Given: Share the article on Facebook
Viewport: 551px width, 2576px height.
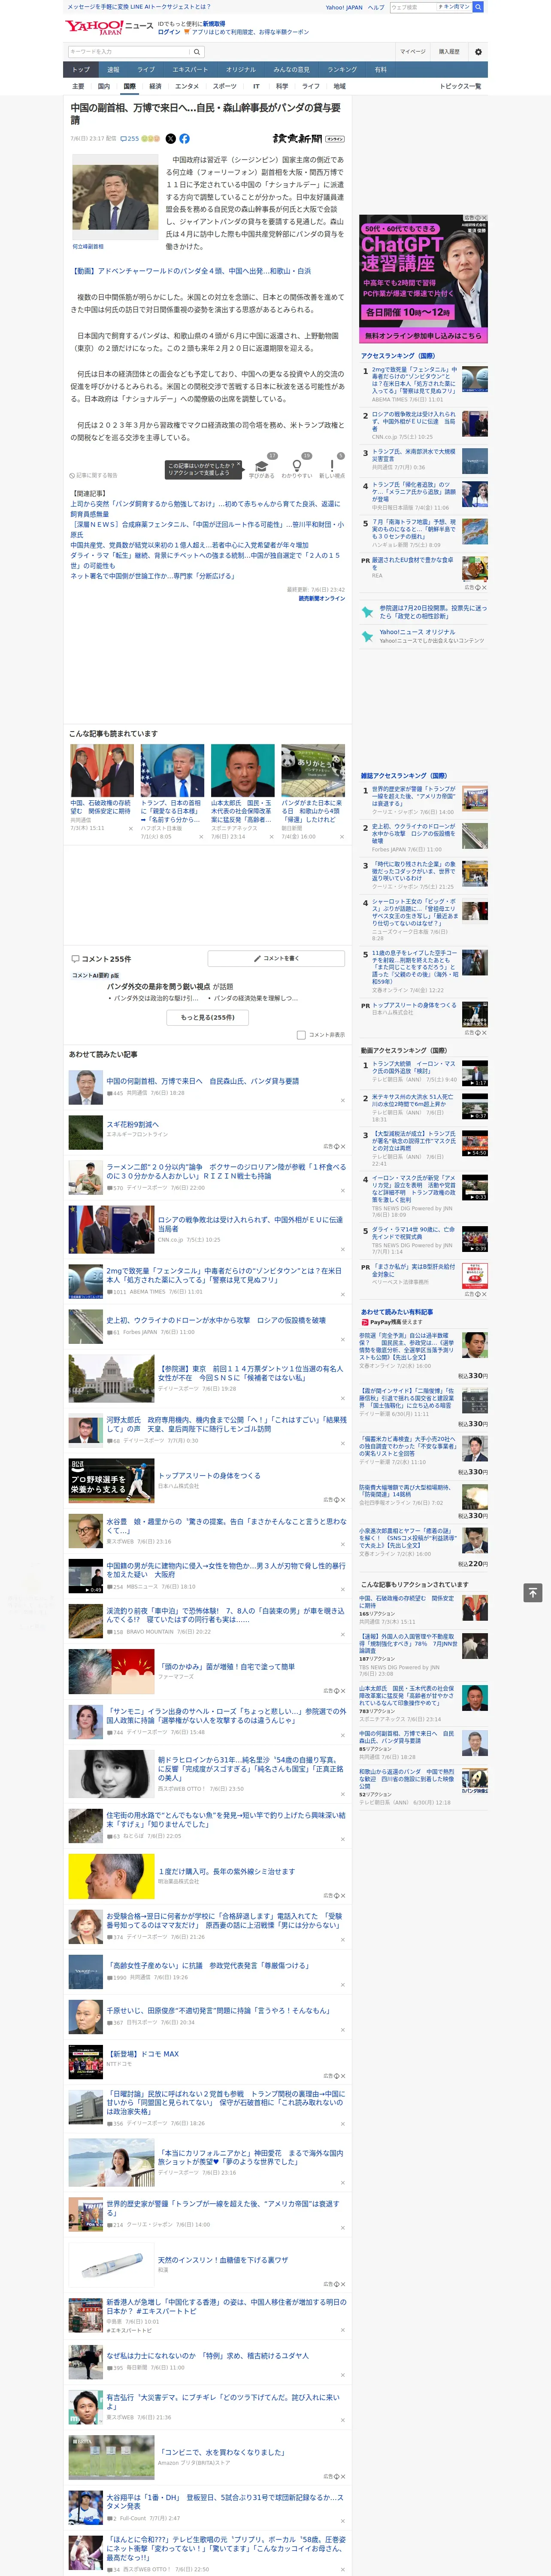Looking at the screenshot, I should pos(184,139).
